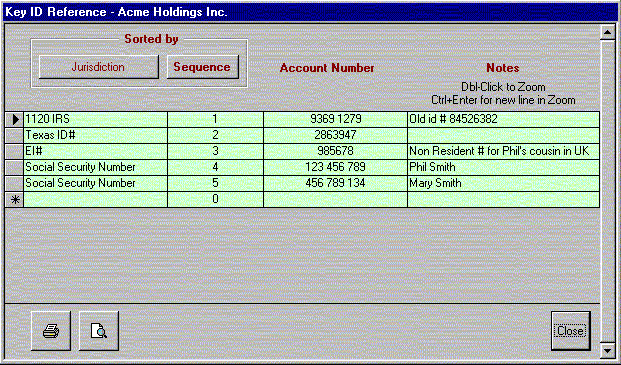The width and height of the screenshot is (621, 365).
Task: Select the 1120 IRS row selector arrow
Action: point(15,119)
